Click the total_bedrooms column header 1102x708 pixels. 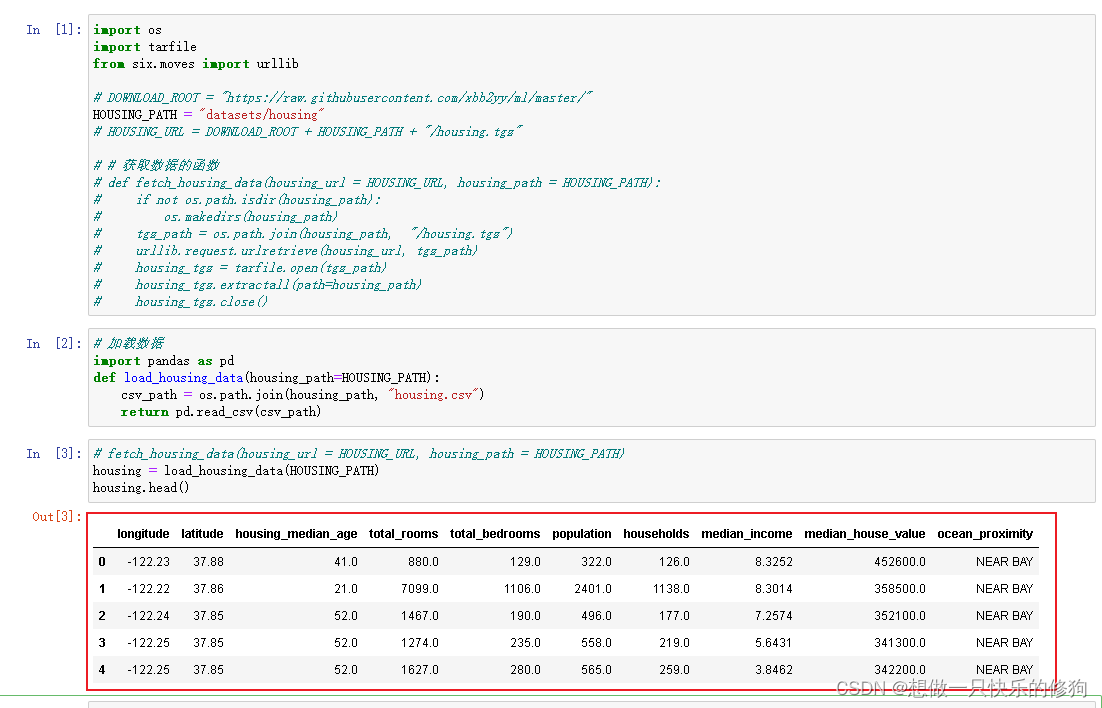tap(495, 534)
